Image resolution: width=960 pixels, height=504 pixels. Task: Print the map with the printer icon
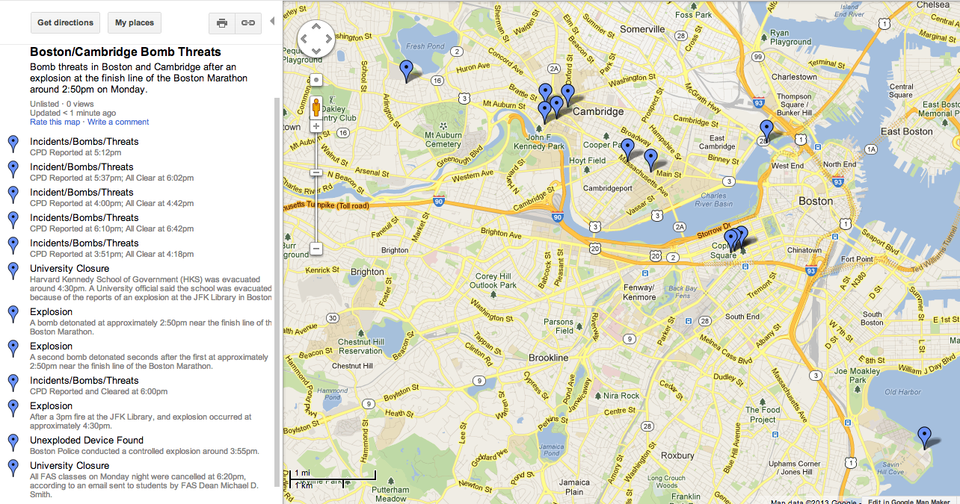pyautogui.click(x=222, y=23)
